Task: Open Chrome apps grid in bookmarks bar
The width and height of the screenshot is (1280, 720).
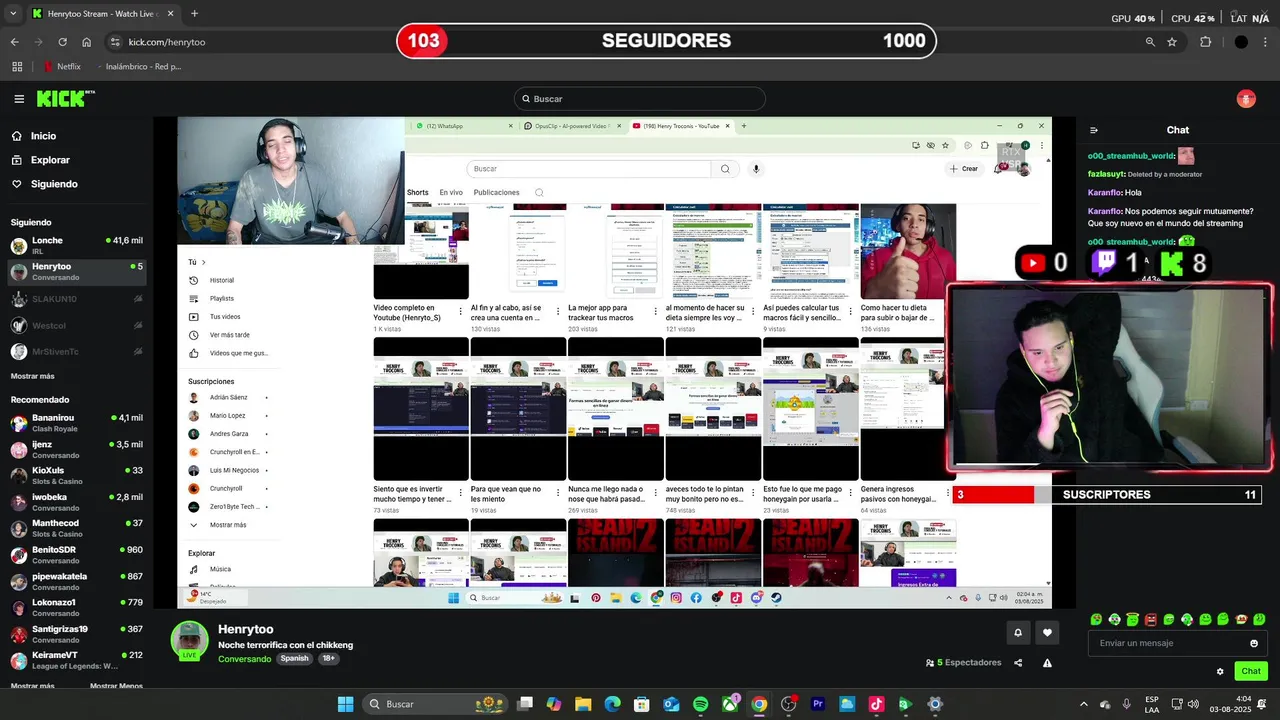Action: [17, 67]
